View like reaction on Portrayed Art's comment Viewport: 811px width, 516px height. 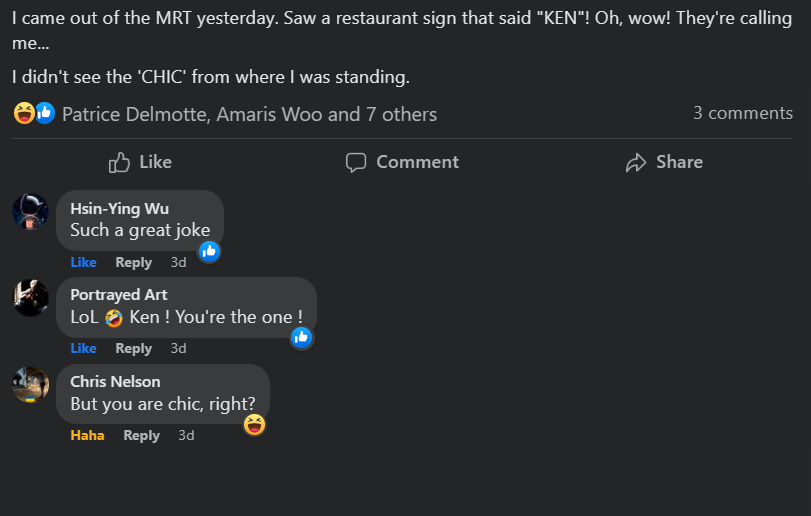302,338
